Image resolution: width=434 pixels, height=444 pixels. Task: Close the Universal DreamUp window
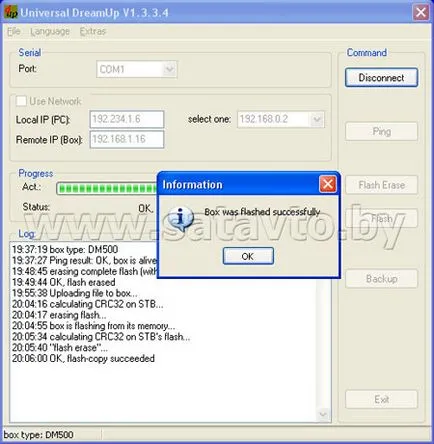(421, 13)
